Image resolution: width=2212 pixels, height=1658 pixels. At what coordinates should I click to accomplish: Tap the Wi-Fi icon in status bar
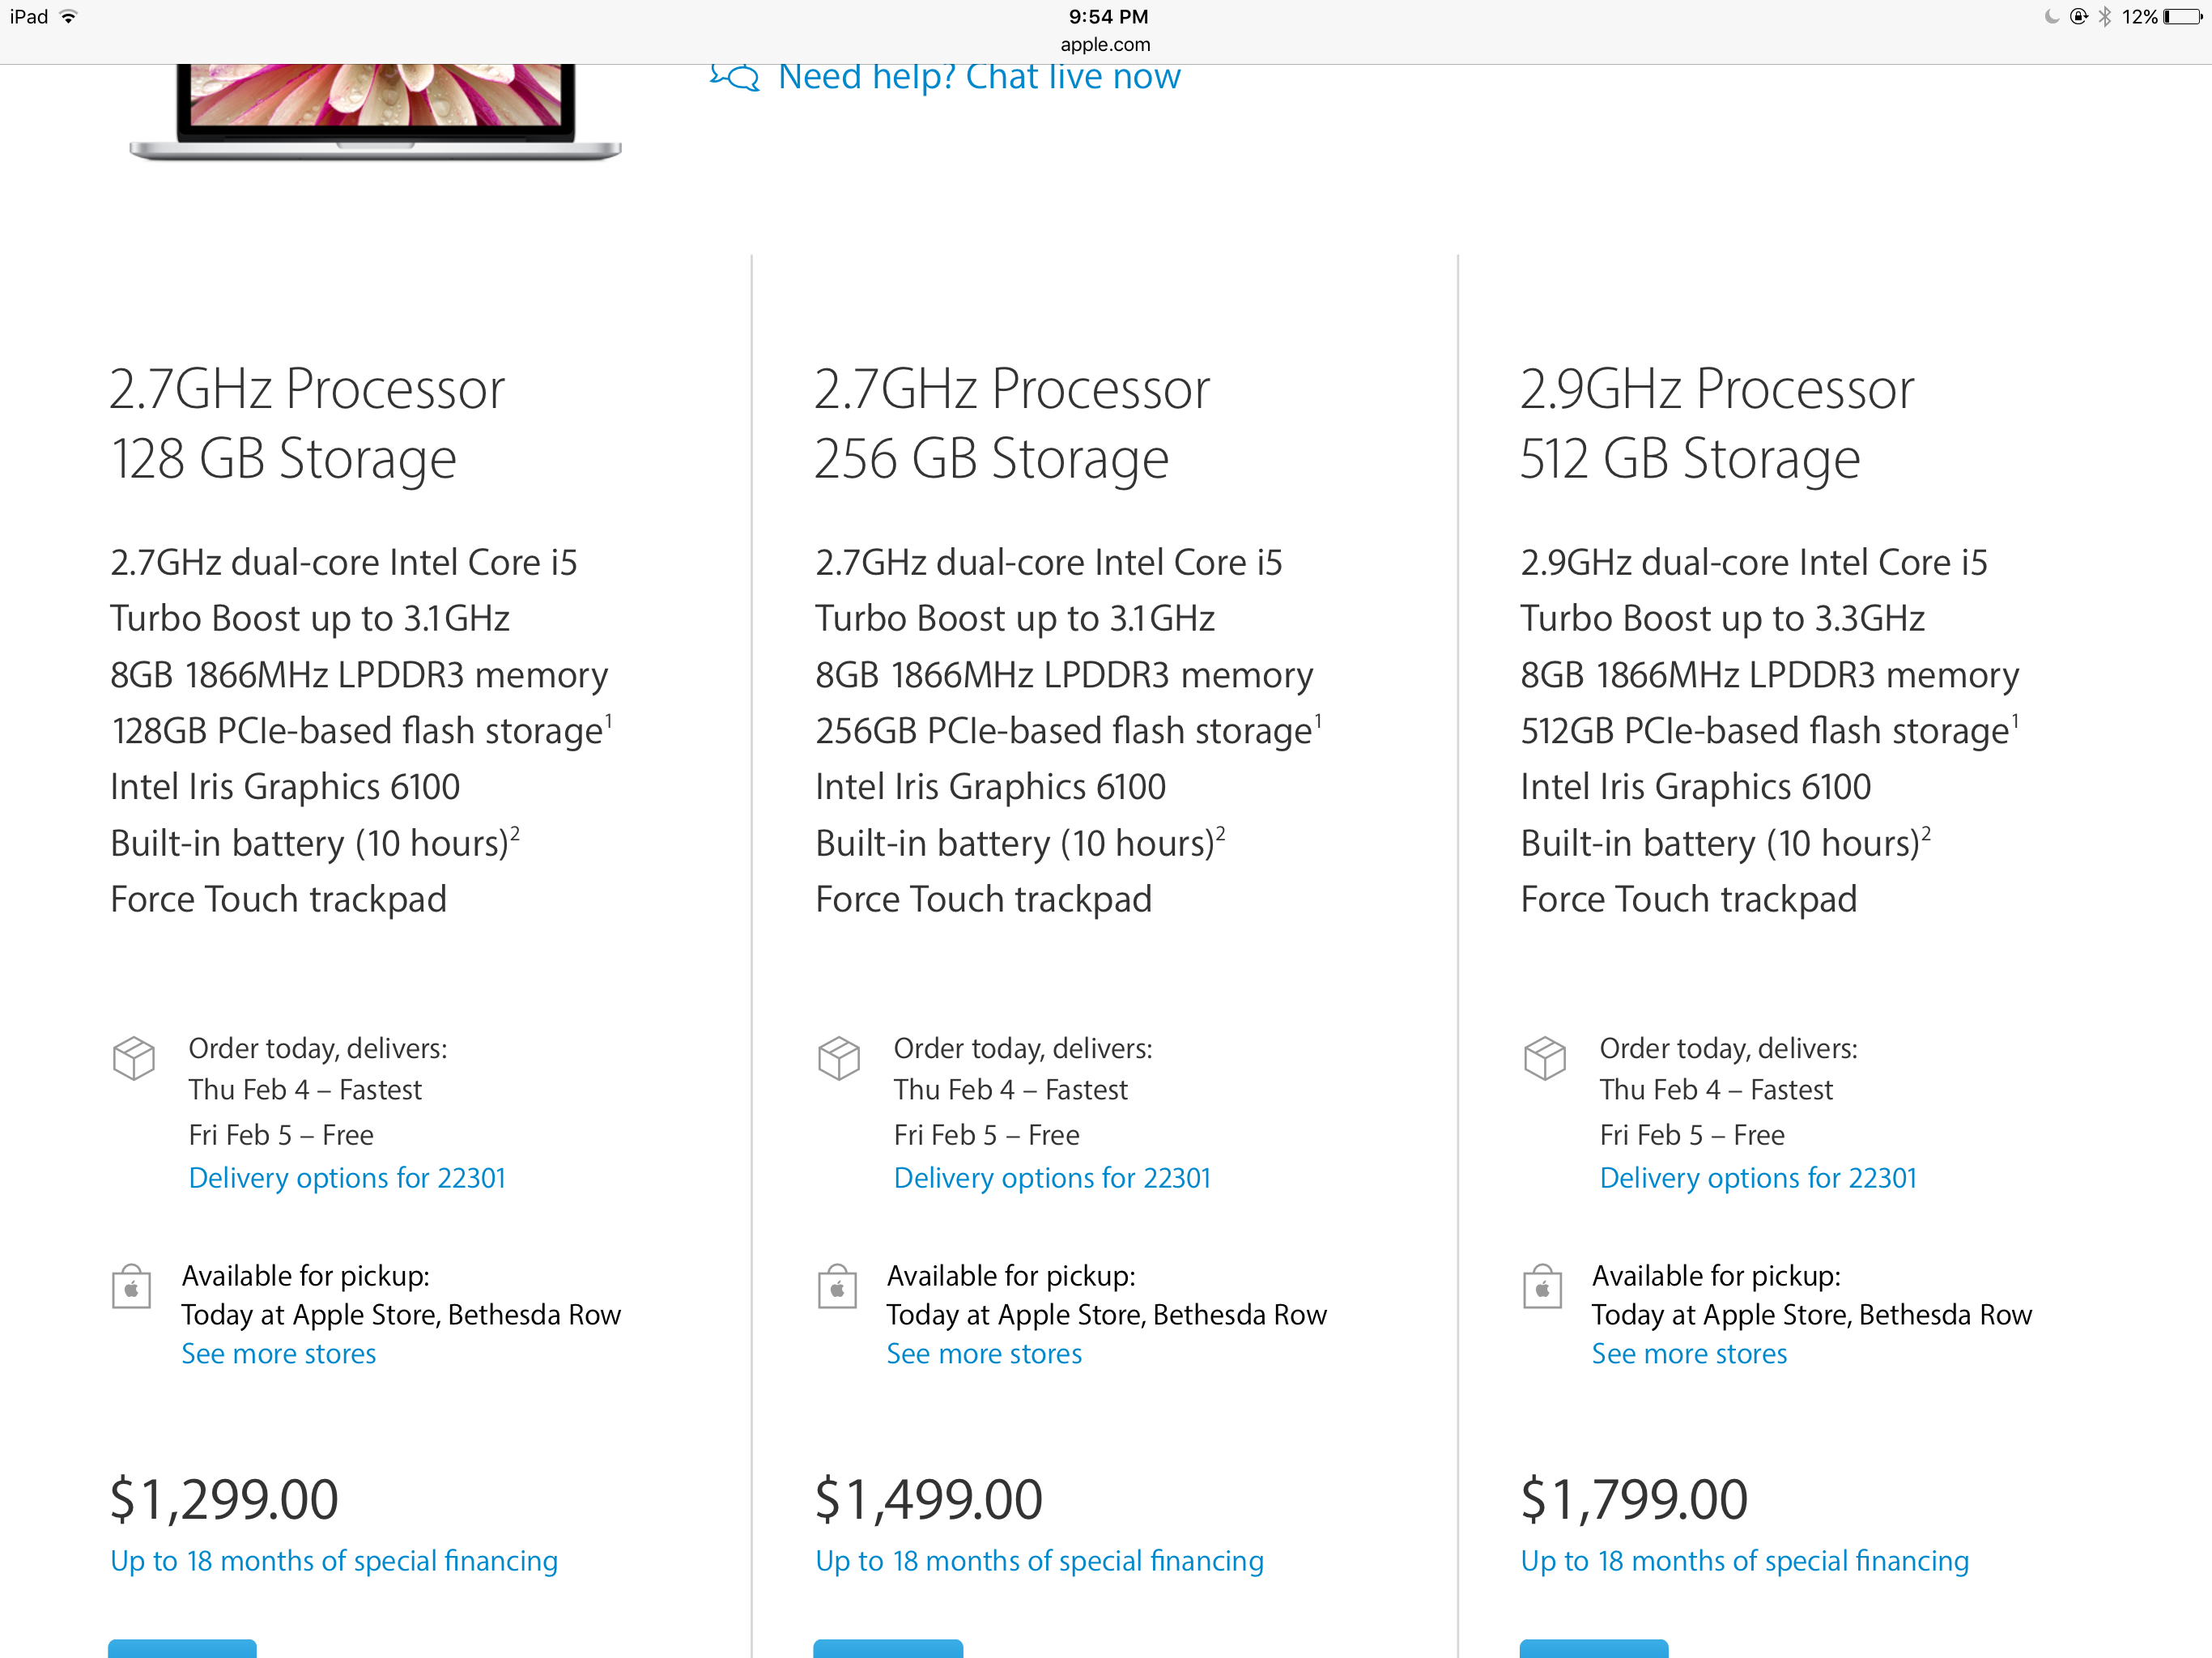69,17
